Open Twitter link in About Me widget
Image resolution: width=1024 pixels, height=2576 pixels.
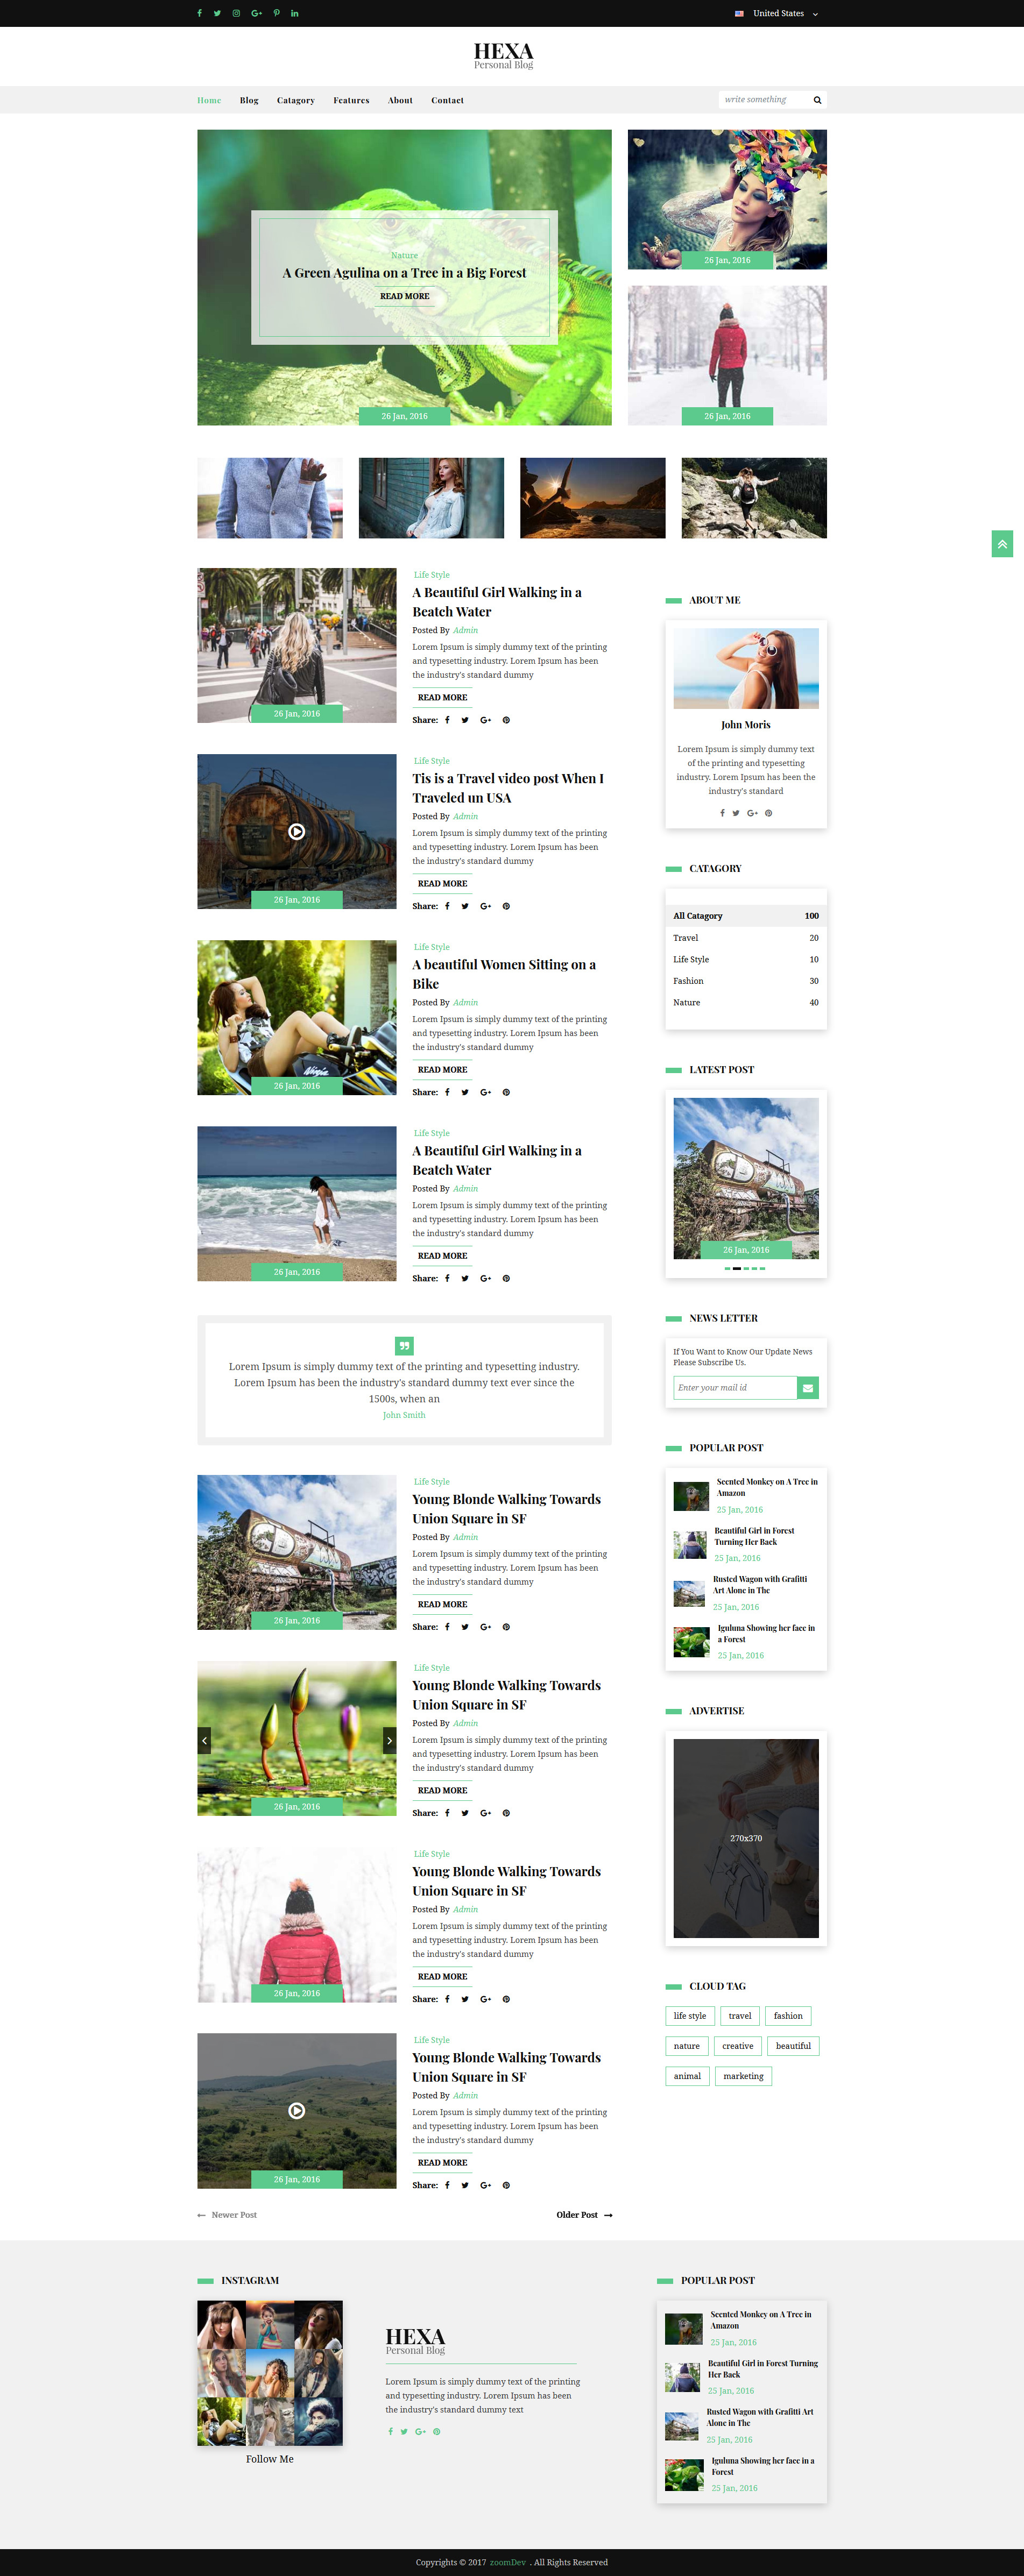736,813
